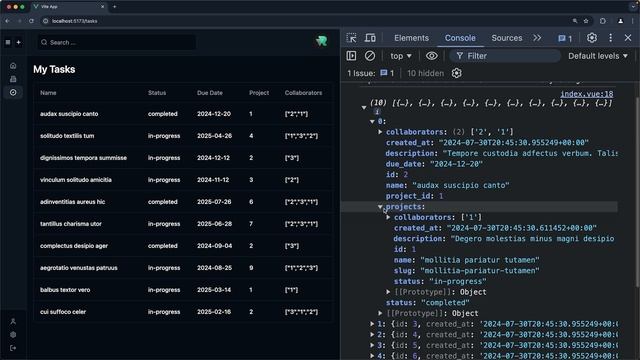The image size is (640, 360).
Task: Bookmark the page with the star icon
Action: pos(586,21)
